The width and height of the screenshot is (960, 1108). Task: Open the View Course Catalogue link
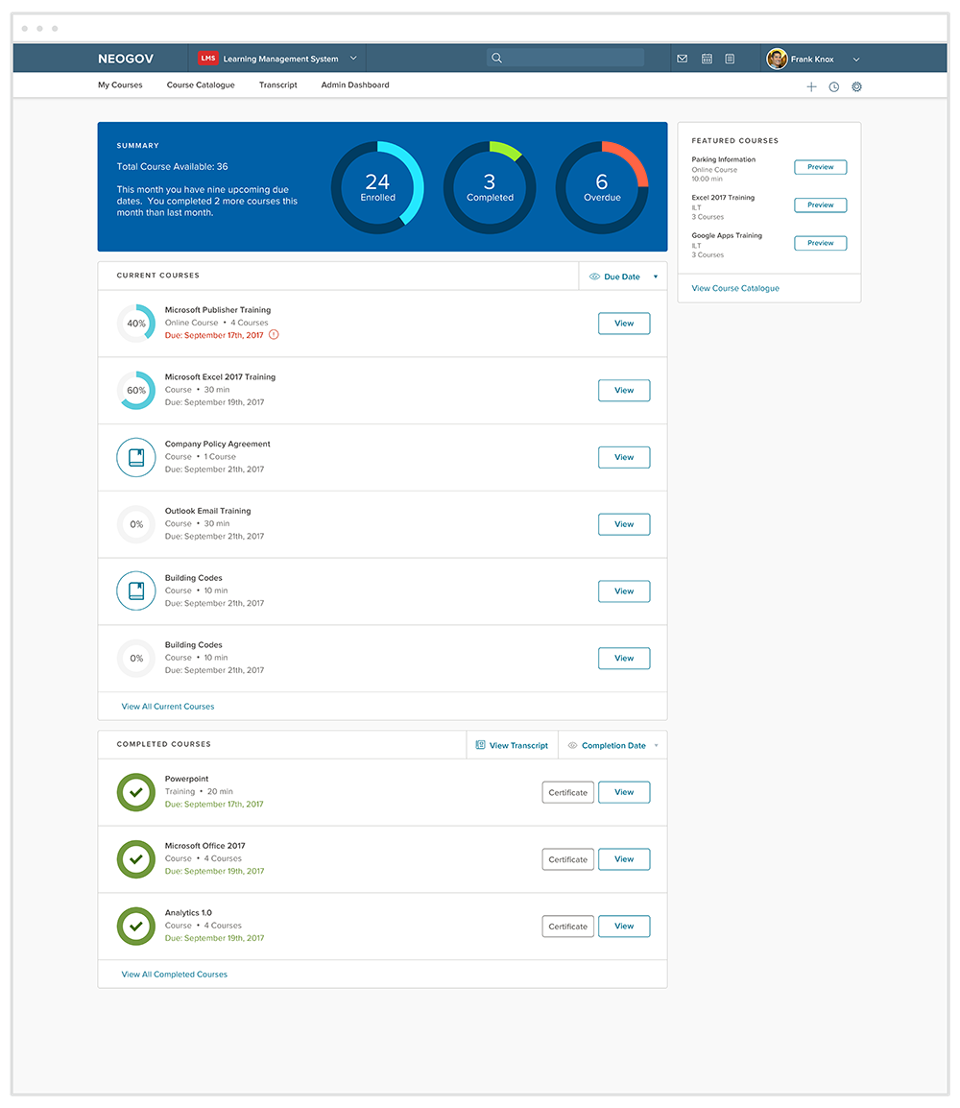coord(735,288)
